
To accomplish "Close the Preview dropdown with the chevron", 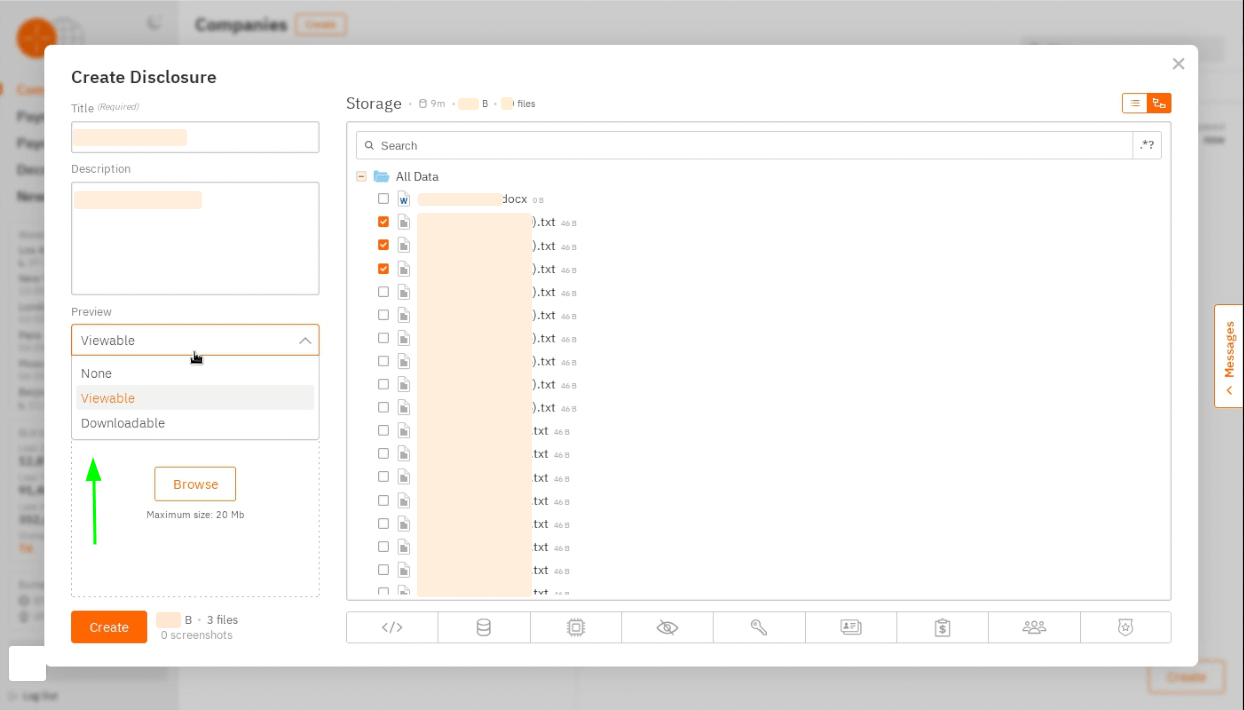I will tap(306, 340).
